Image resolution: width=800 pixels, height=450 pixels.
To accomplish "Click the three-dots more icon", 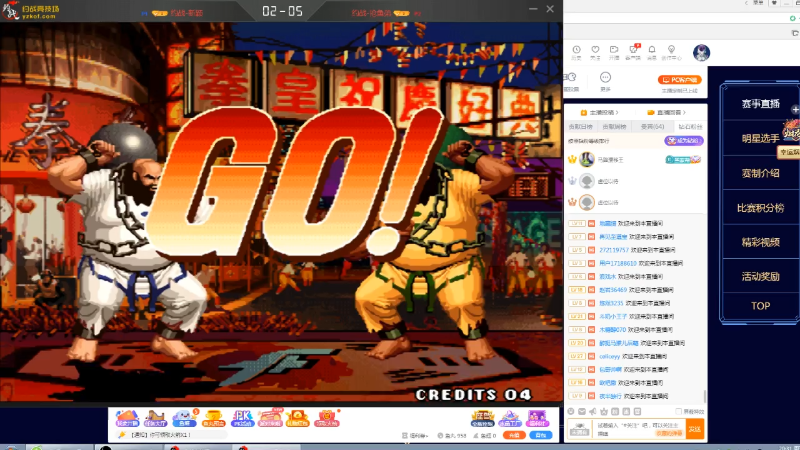I will tap(605, 78).
